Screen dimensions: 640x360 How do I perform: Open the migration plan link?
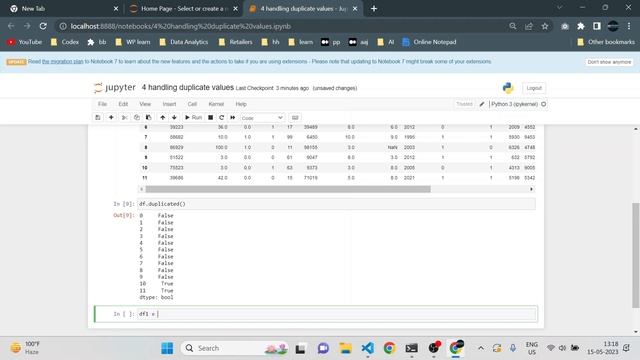(62, 62)
